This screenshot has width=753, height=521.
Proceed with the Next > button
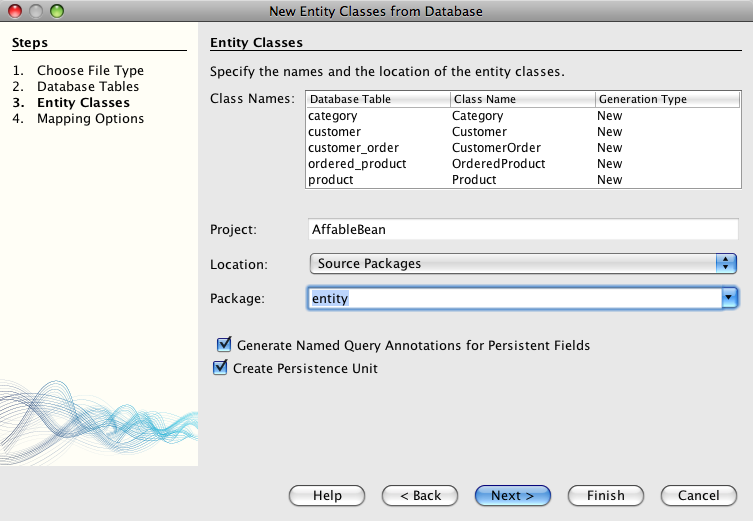(x=512, y=495)
